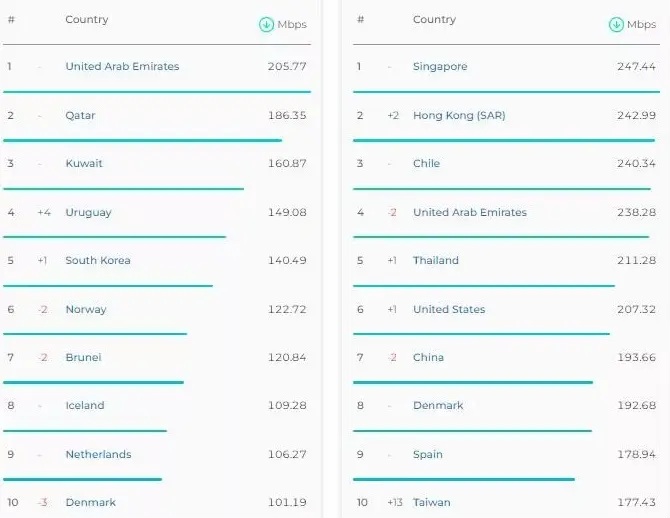Open Singapore in right table

440,67
